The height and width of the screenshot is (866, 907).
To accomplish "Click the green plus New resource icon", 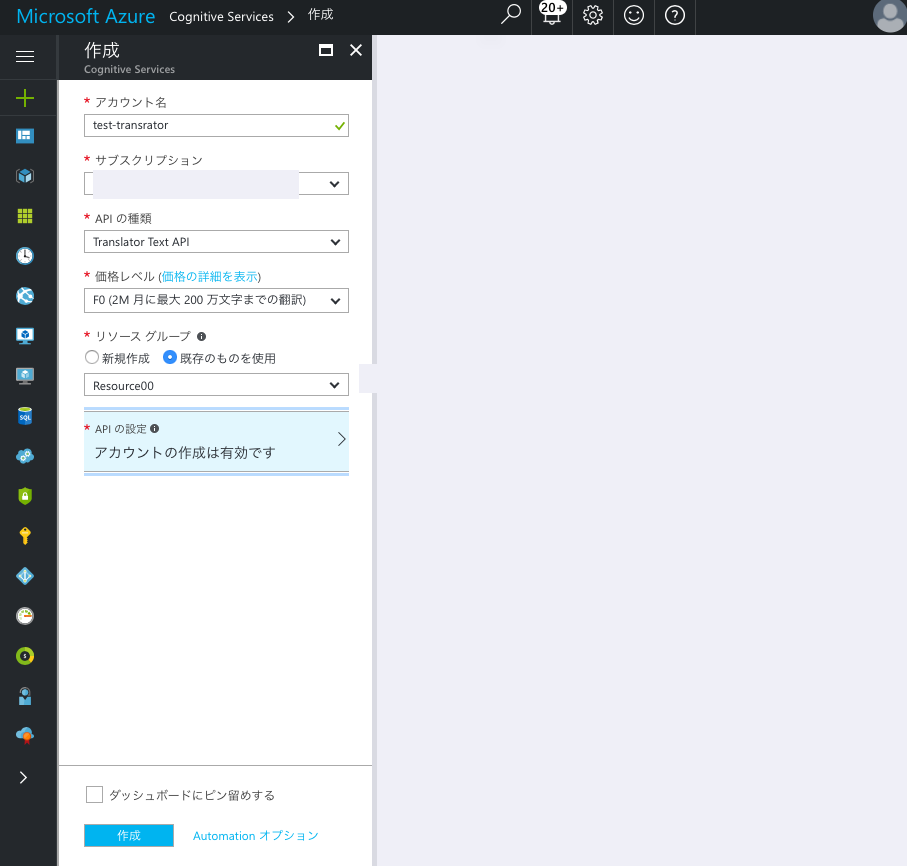I will click(25, 98).
